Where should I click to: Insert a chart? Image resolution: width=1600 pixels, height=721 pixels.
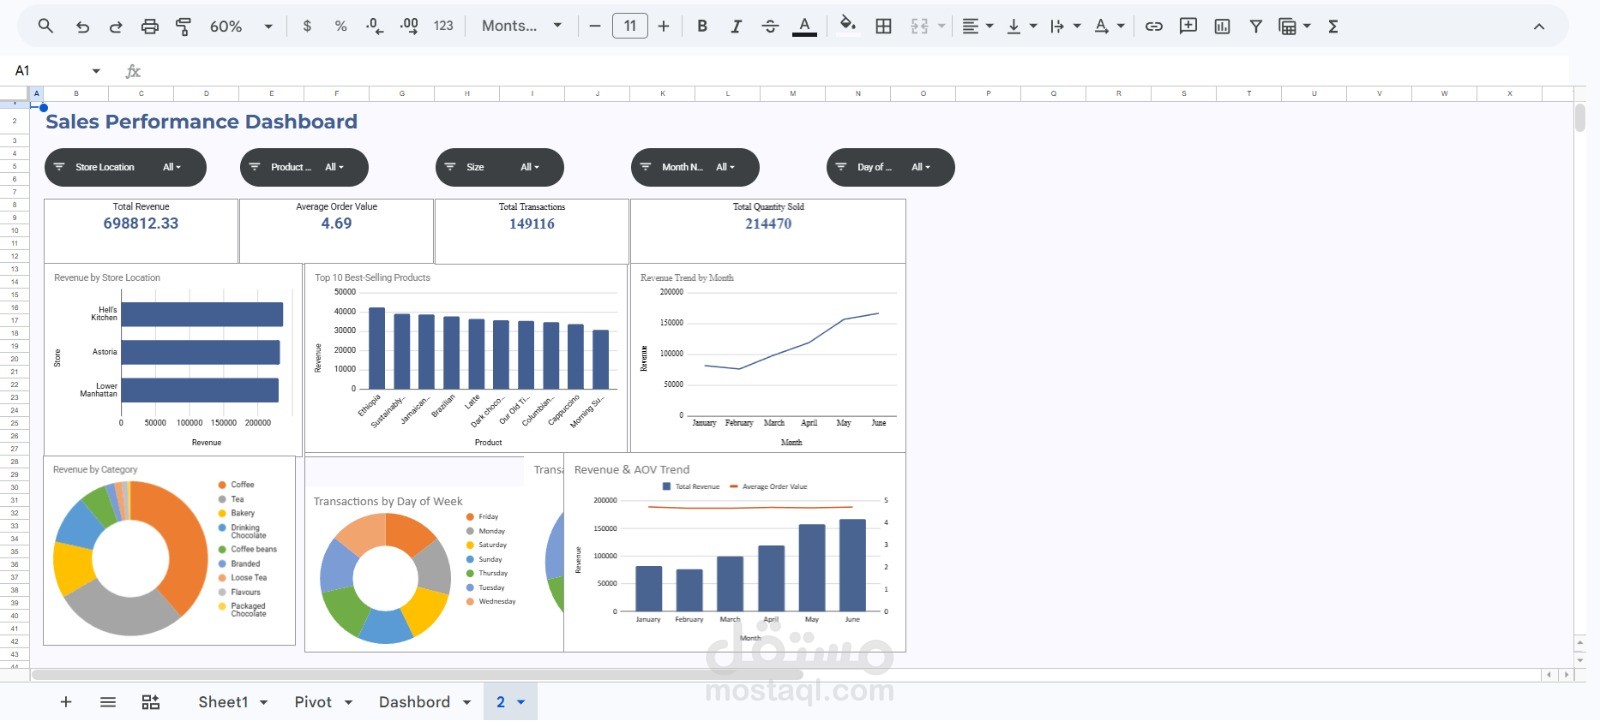(1222, 26)
